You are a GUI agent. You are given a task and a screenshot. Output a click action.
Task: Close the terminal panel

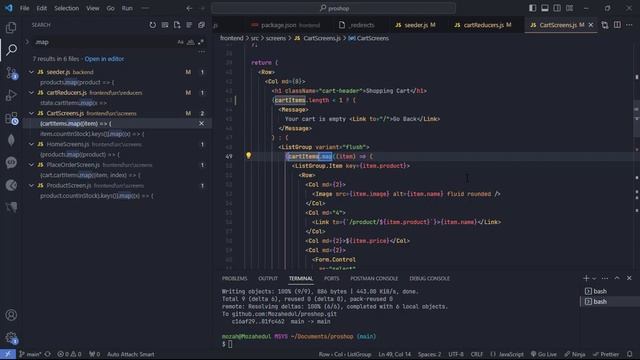[629, 278]
